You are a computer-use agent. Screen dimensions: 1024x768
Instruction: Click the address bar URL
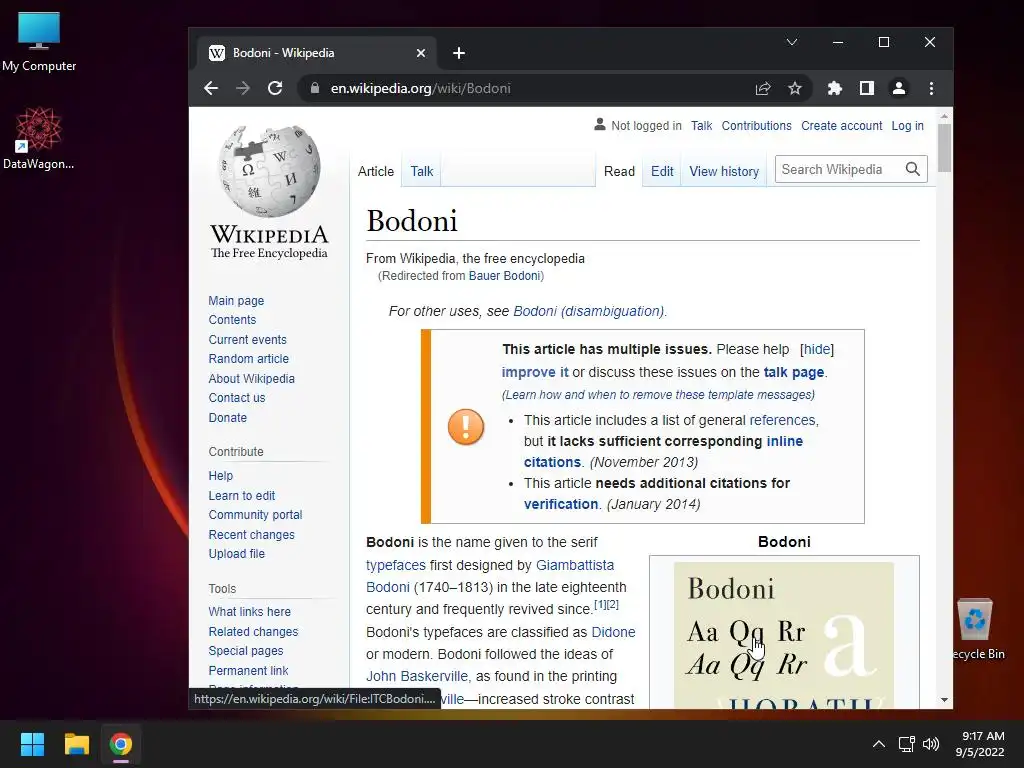[x=421, y=88]
